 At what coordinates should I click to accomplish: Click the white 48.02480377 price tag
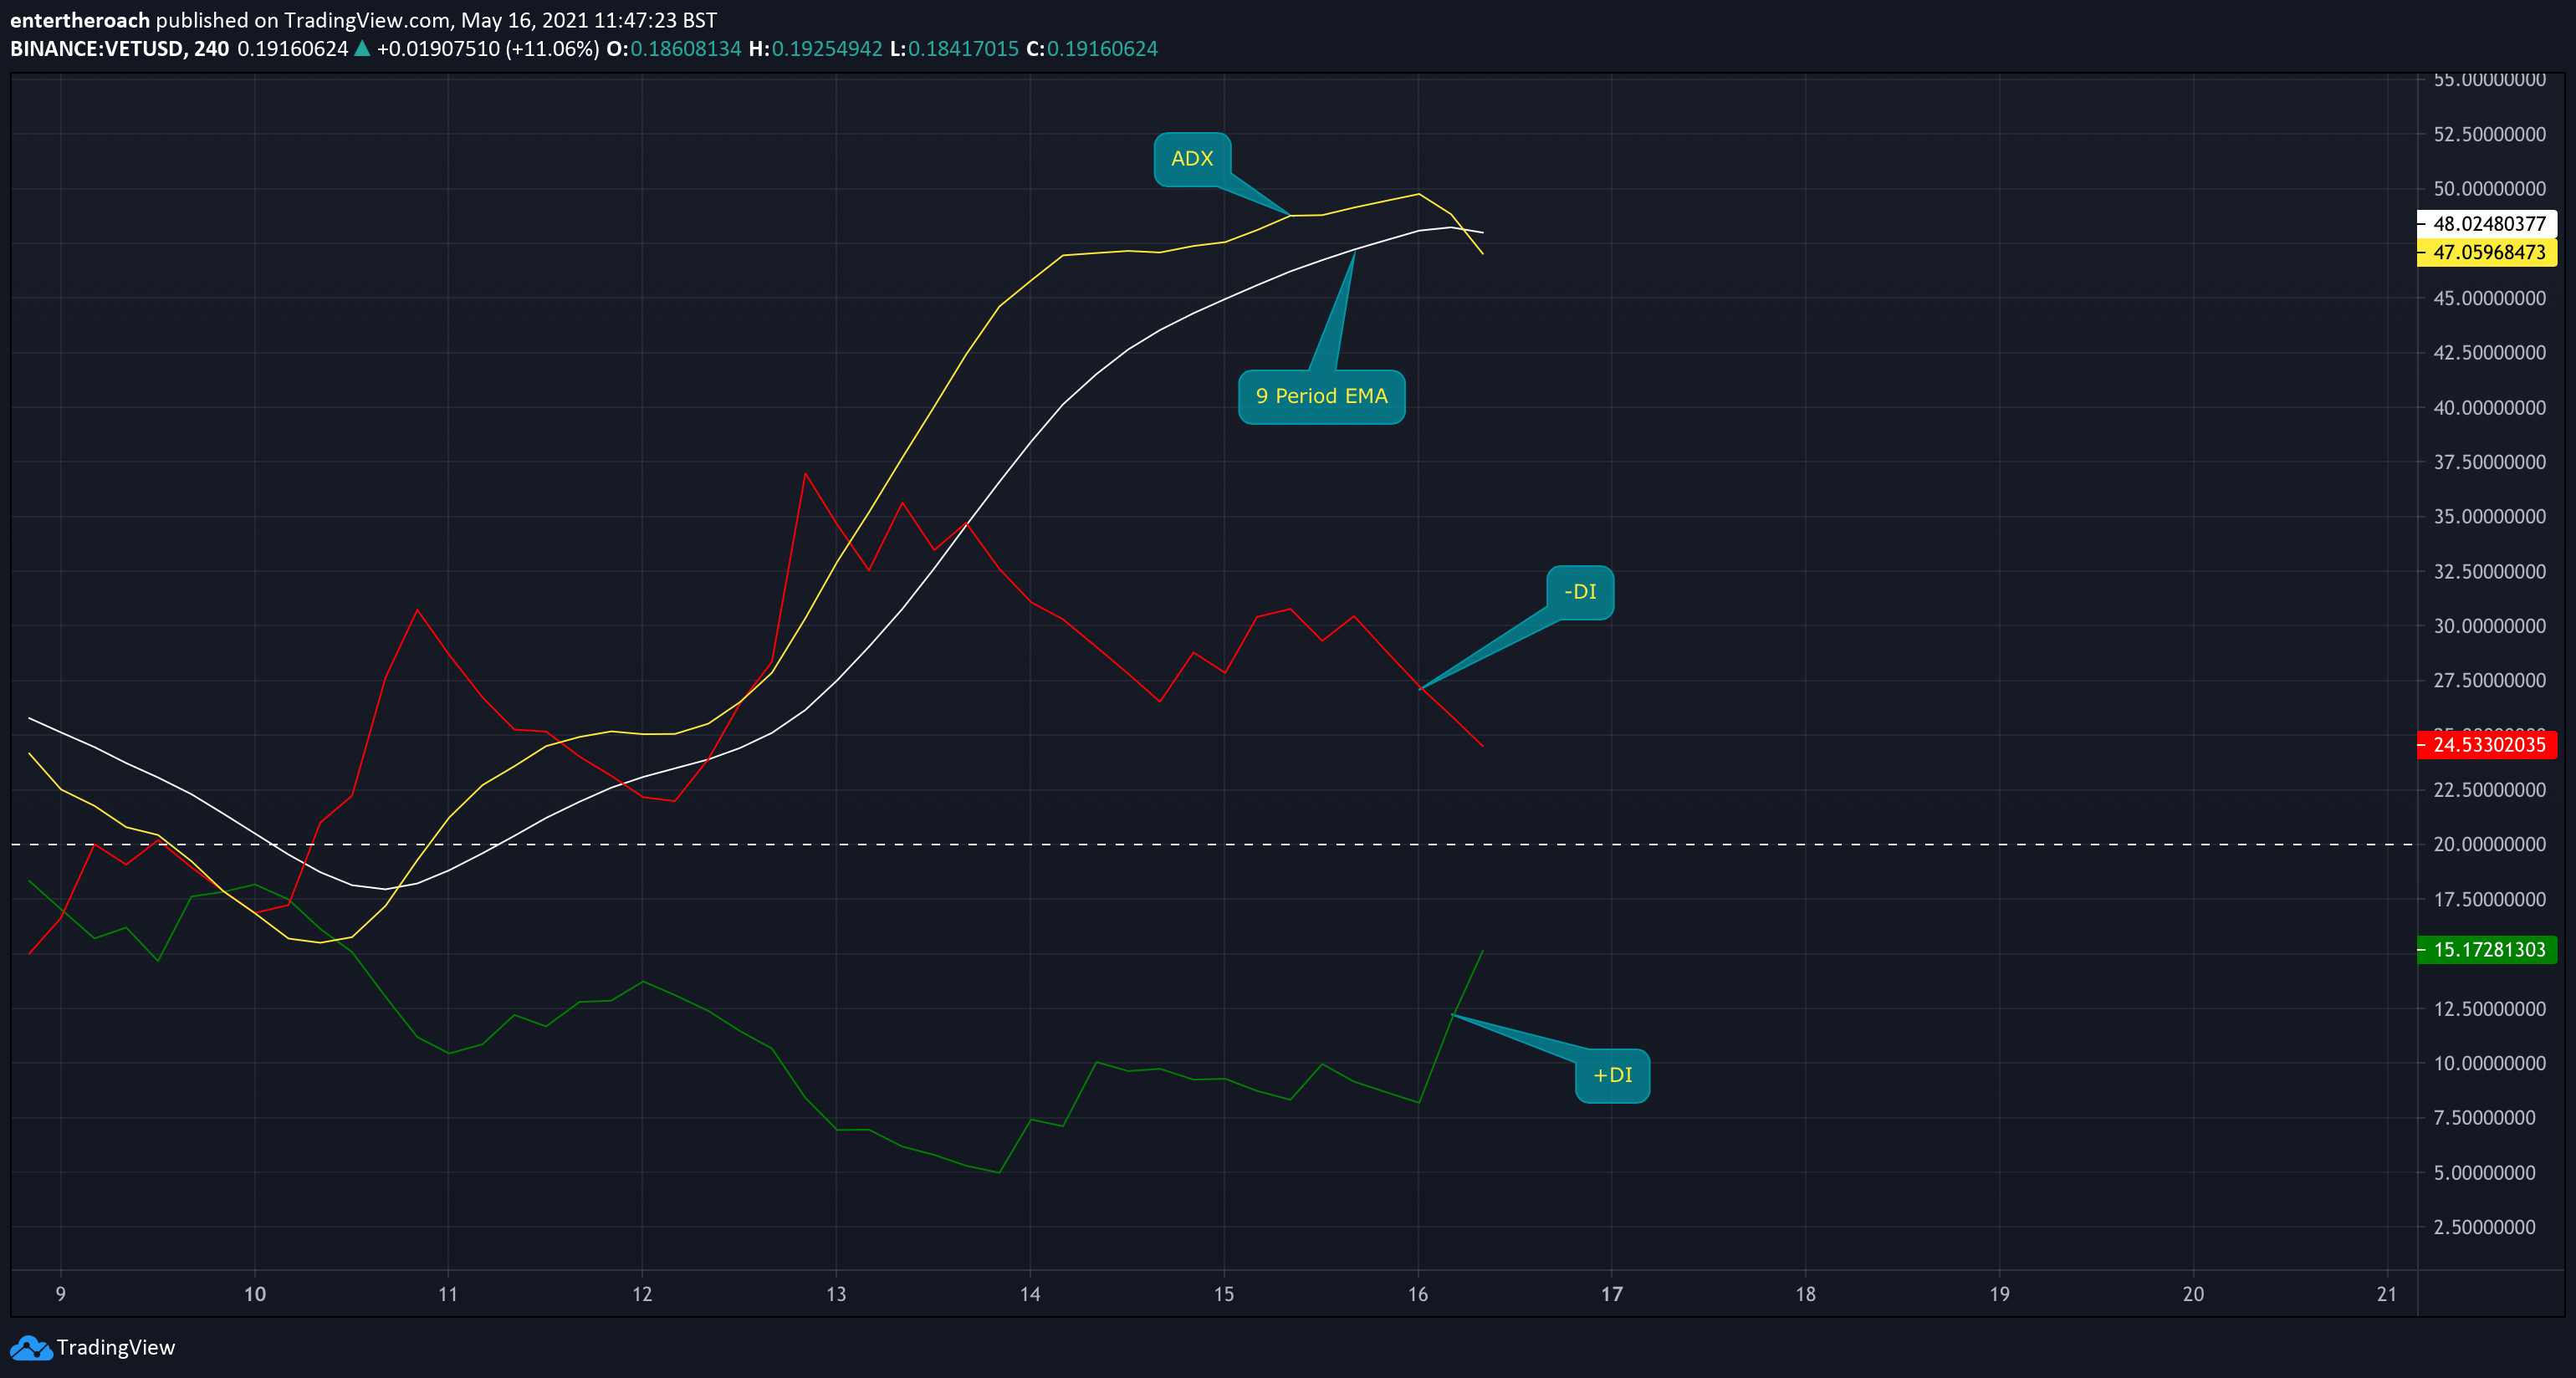click(x=2487, y=224)
